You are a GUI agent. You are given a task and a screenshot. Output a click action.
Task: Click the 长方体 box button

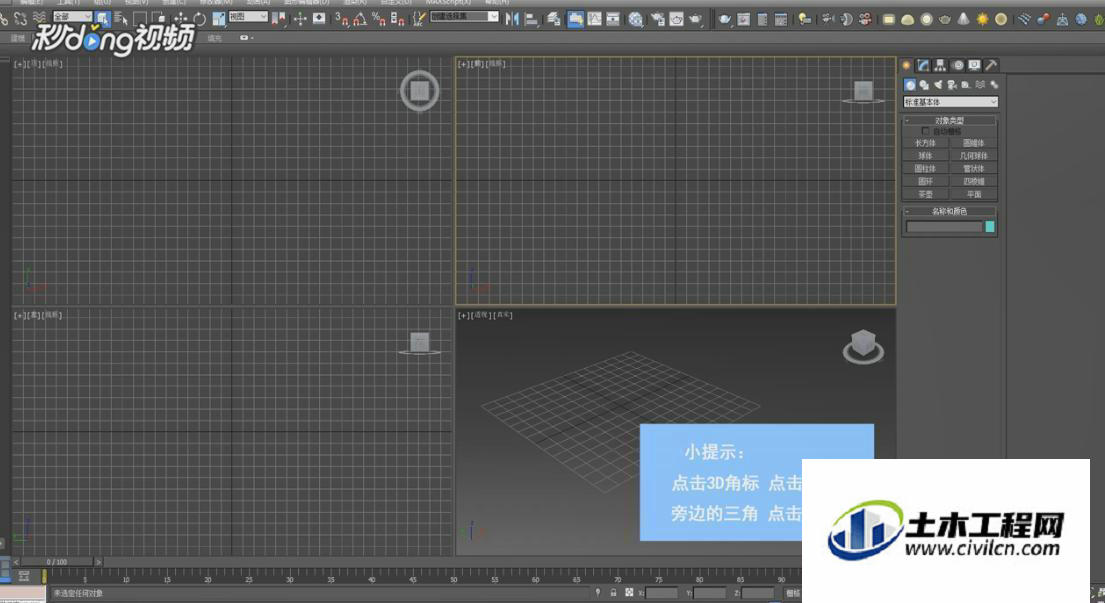[925, 143]
